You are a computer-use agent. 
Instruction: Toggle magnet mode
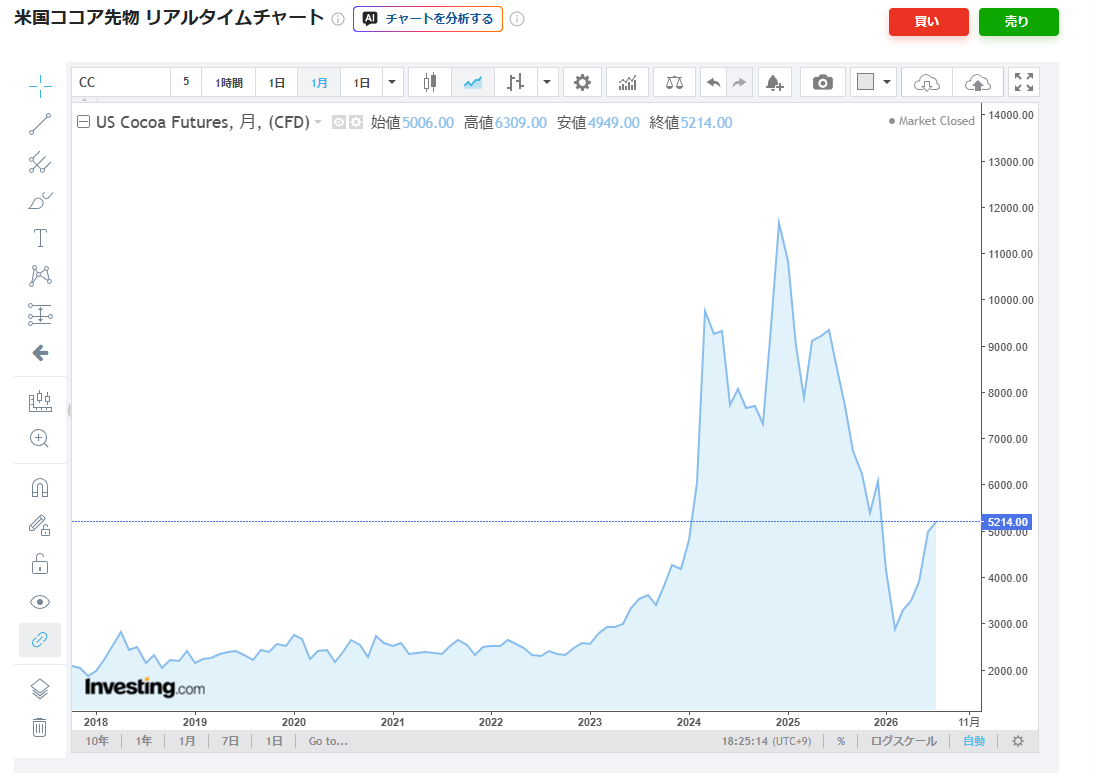pyautogui.click(x=40, y=488)
